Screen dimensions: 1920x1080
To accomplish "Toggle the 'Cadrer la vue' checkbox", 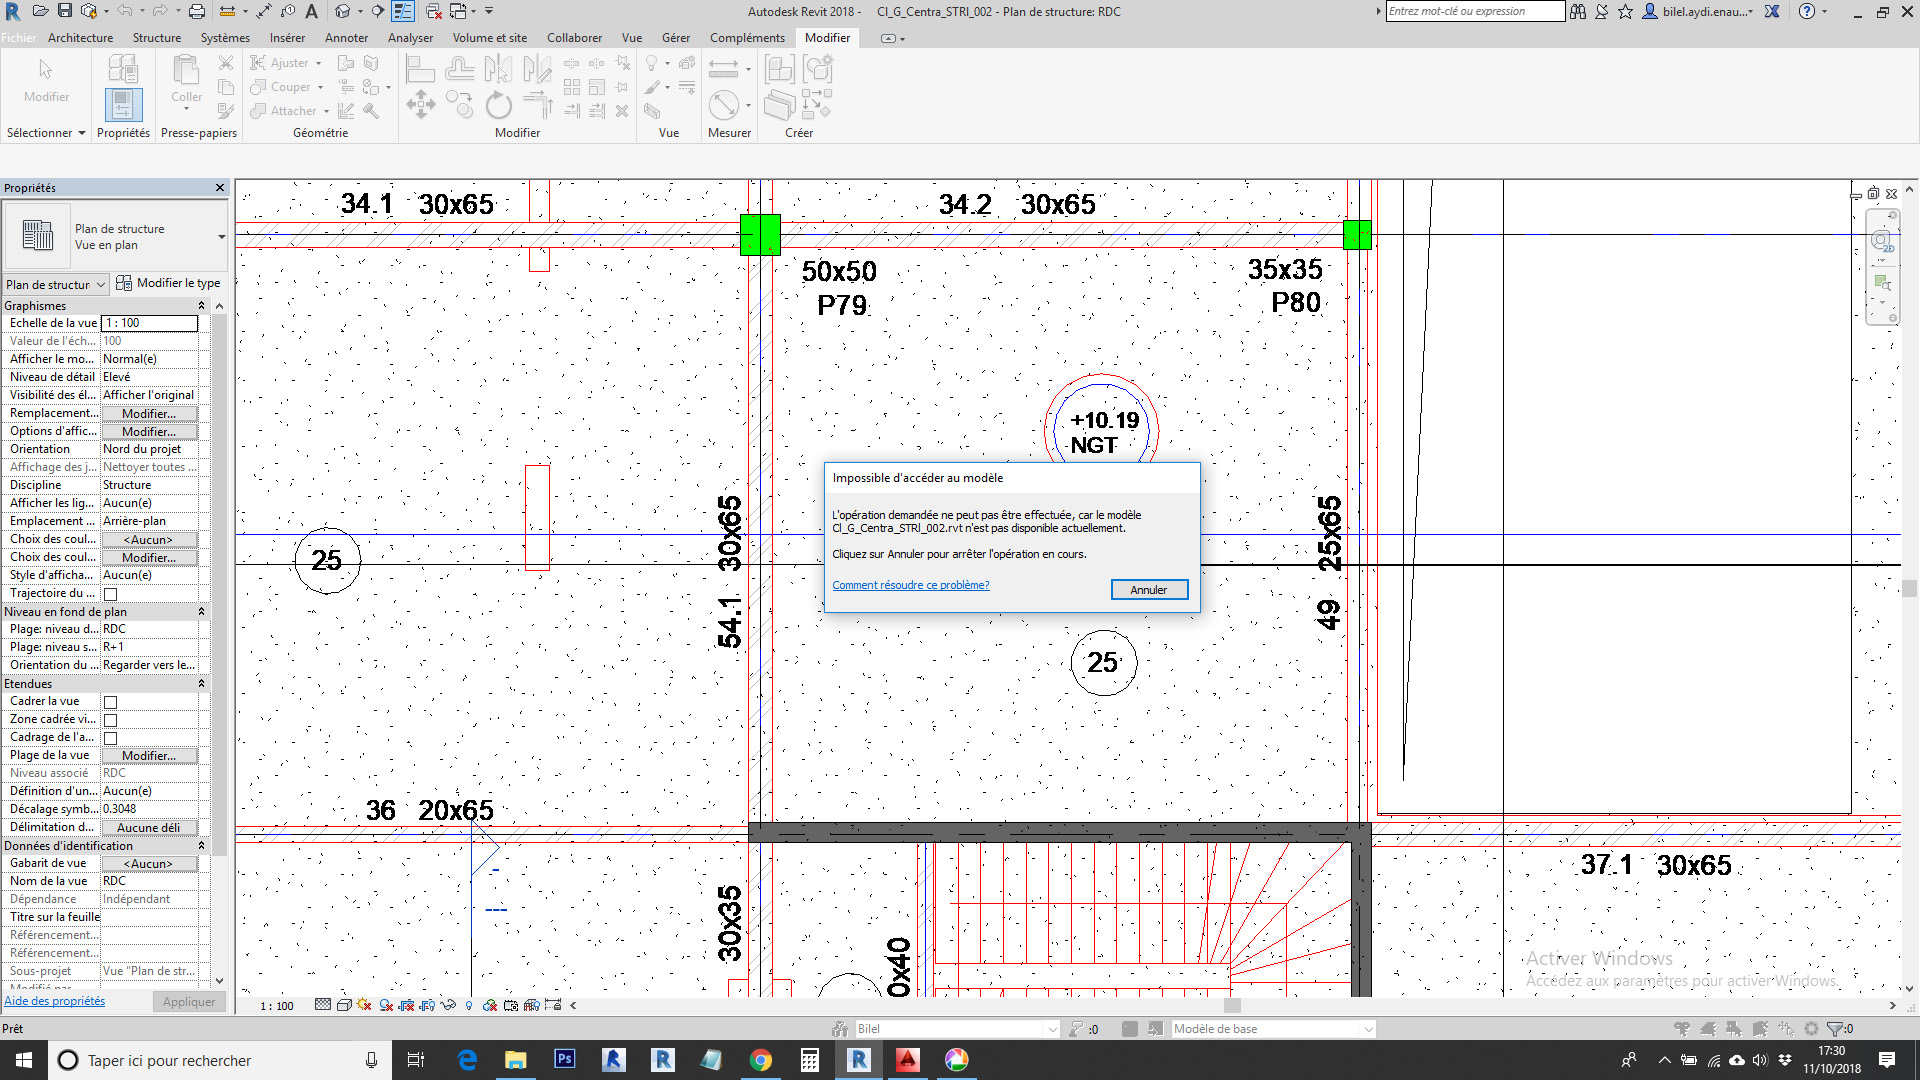I will pyautogui.click(x=111, y=702).
